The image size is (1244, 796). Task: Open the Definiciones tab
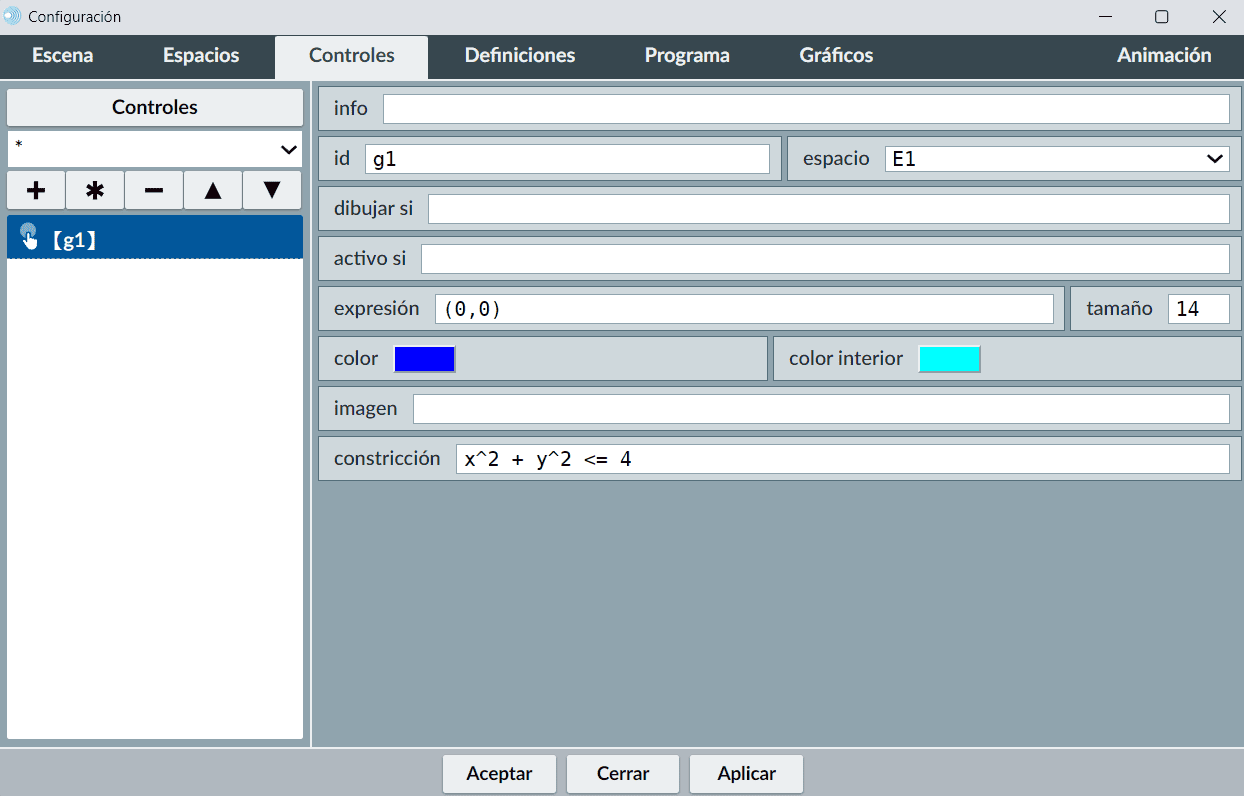[x=520, y=56]
